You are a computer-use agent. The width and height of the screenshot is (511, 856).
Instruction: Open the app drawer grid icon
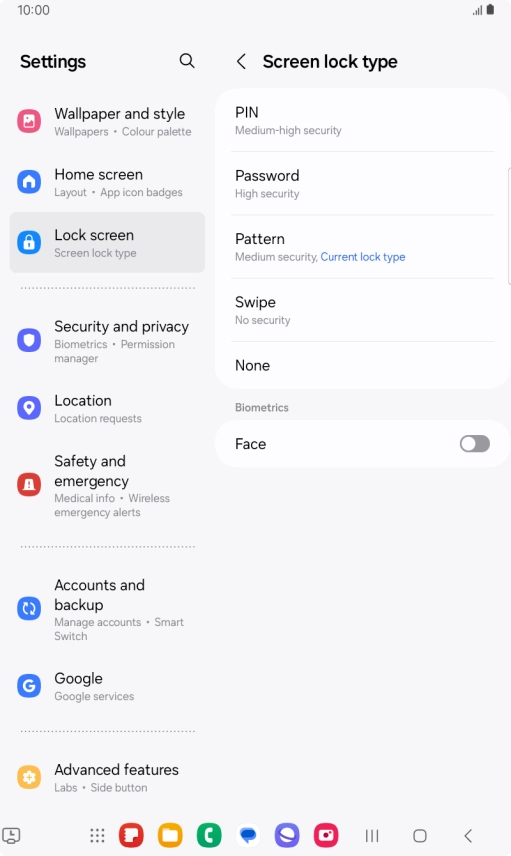[97, 835]
